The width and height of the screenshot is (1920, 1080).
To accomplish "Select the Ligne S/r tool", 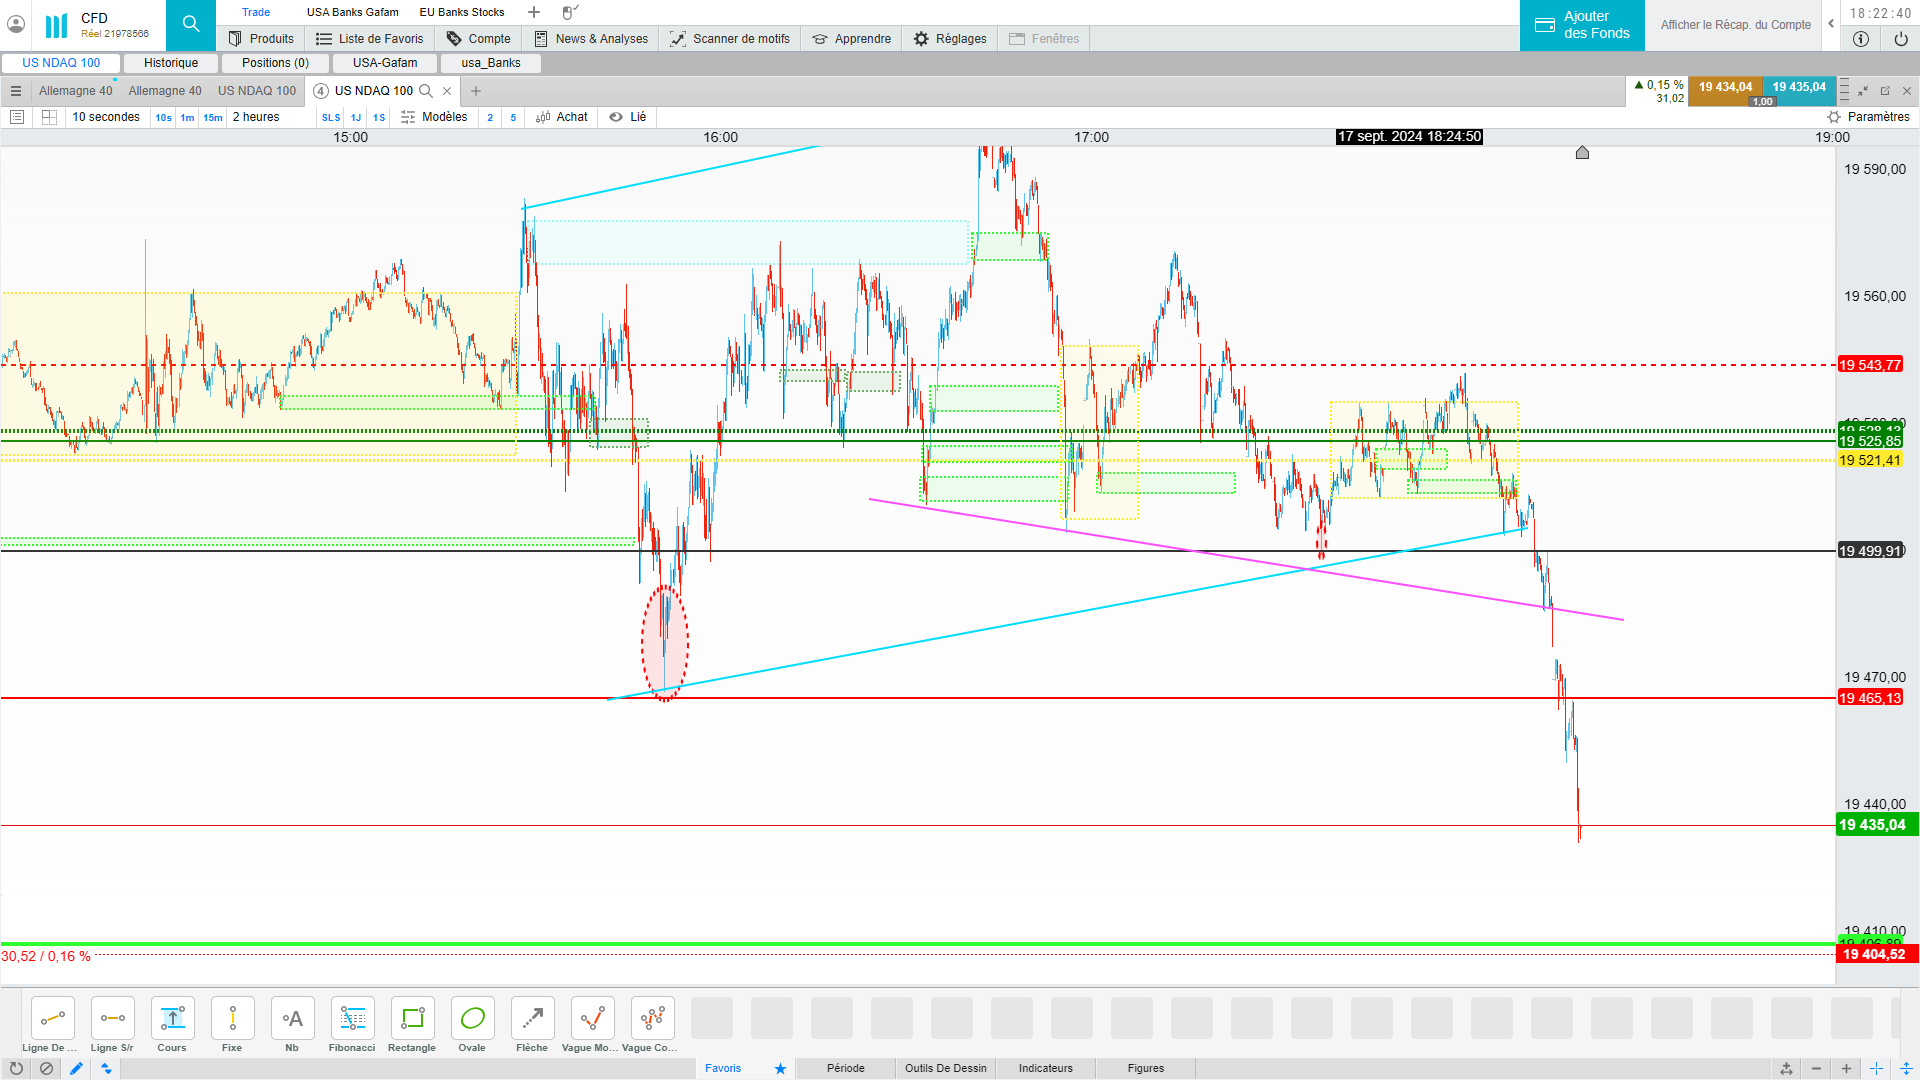I will (112, 1019).
